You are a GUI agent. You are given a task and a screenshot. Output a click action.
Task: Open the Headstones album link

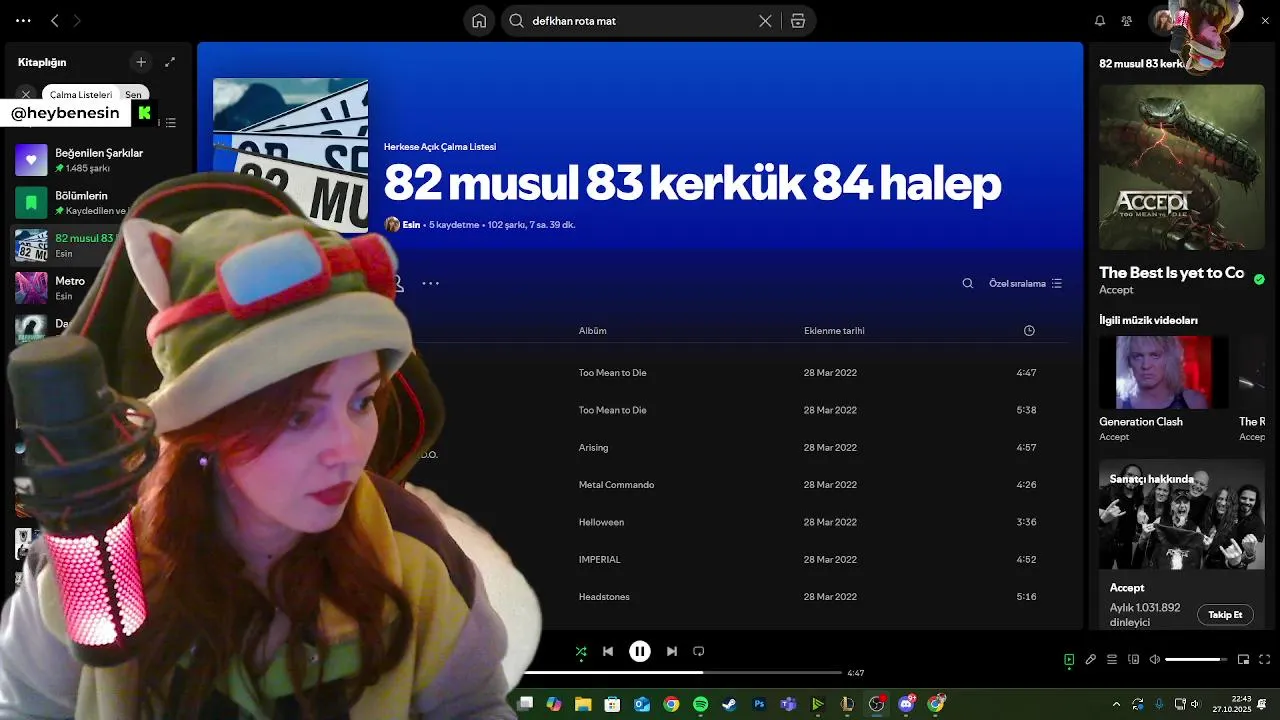click(604, 597)
